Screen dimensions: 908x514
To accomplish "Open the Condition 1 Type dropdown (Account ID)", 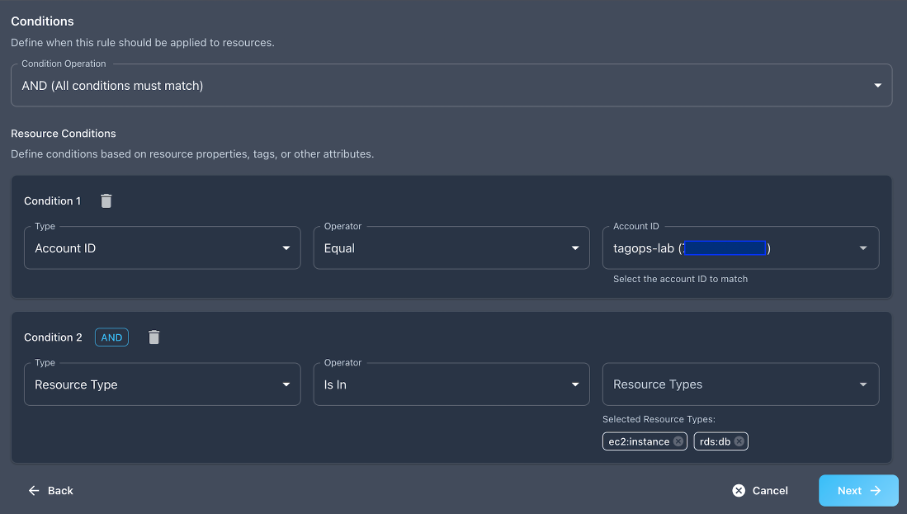I will [162, 248].
